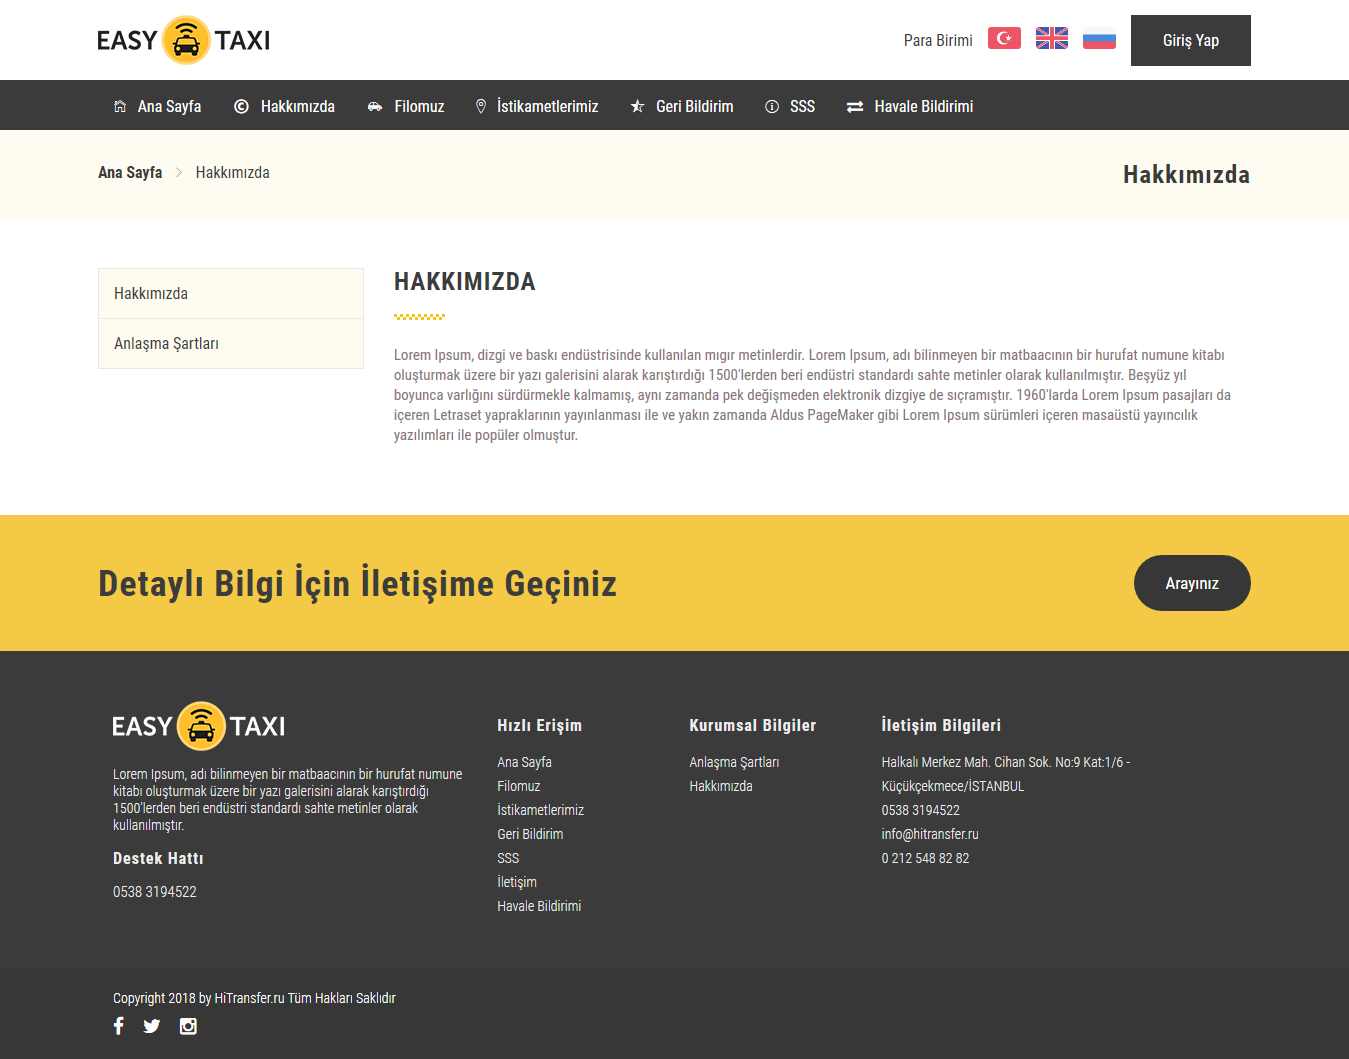
Task: Click the Para Birimi label
Action: click(938, 40)
